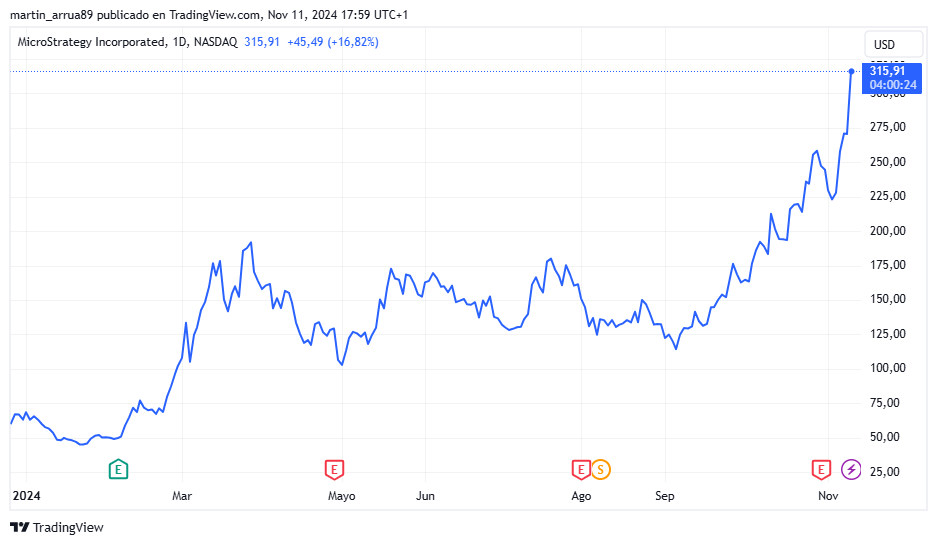Click the 2024 year label on time axis
Image resolution: width=937 pixels, height=545 pixels.
[x=24, y=496]
